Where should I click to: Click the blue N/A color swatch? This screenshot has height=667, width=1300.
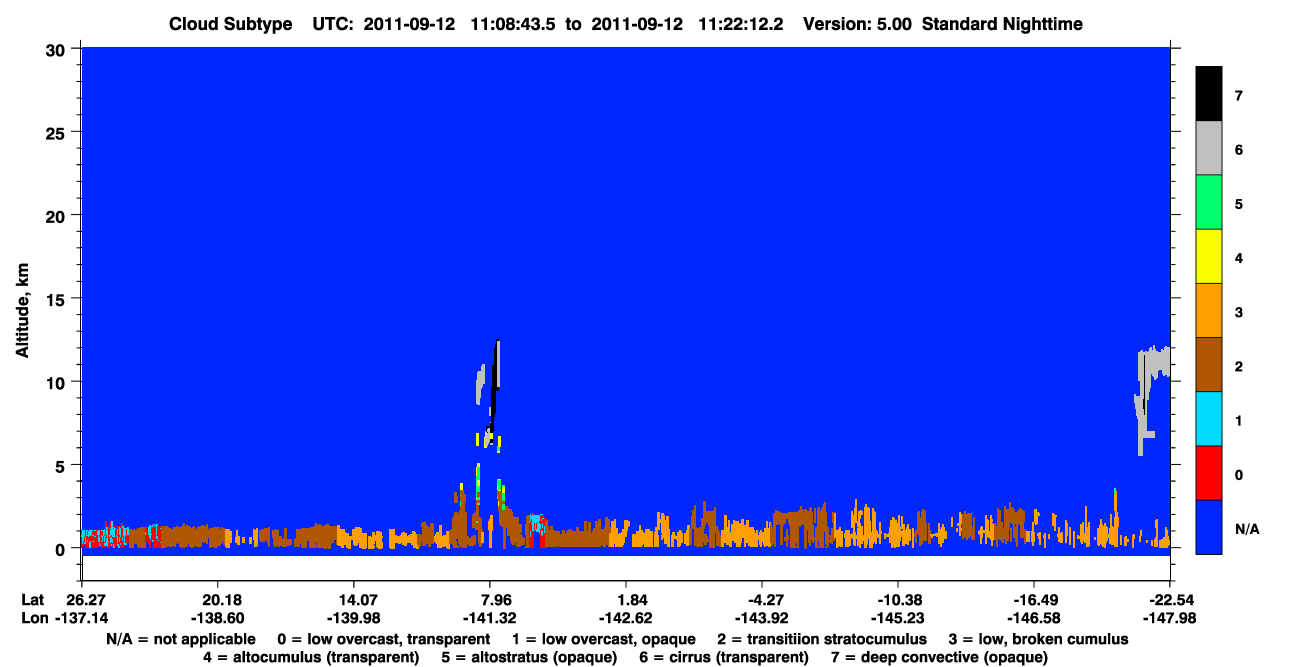pos(1209,527)
